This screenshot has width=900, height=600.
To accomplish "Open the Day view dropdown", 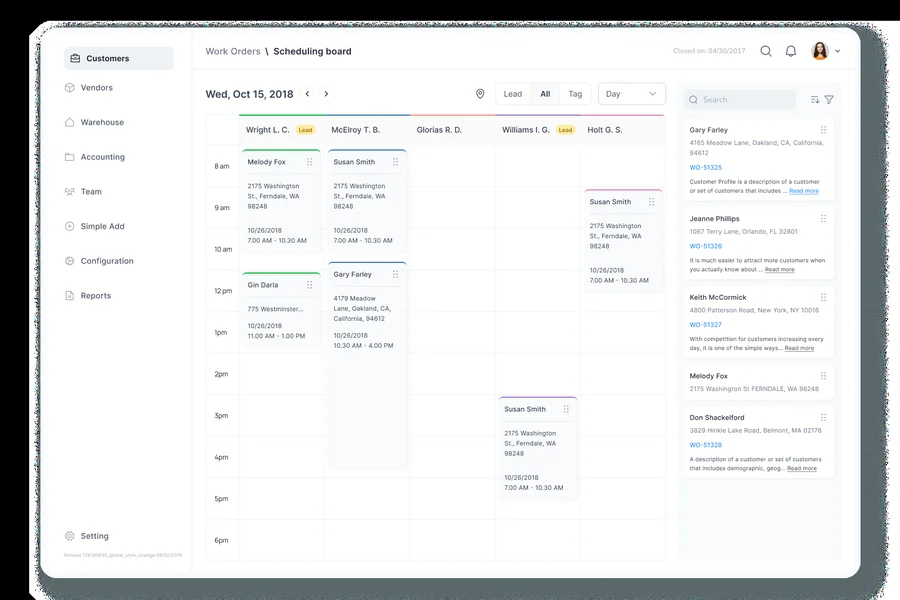I will pos(632,94).
